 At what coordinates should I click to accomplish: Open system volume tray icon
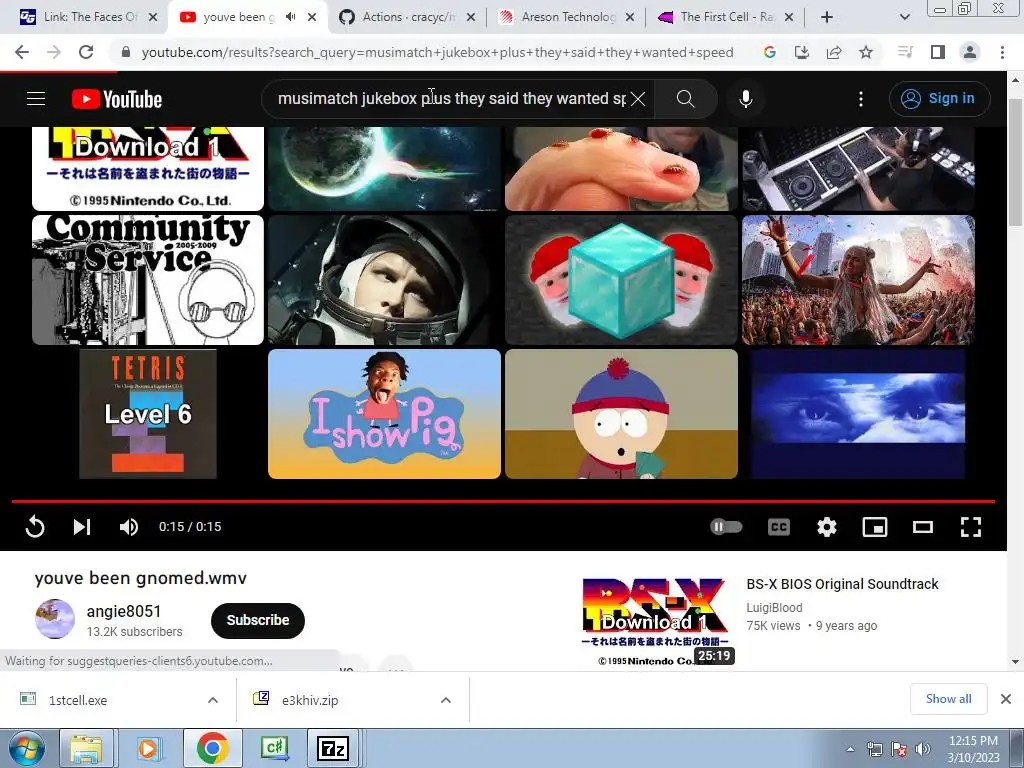923,749
